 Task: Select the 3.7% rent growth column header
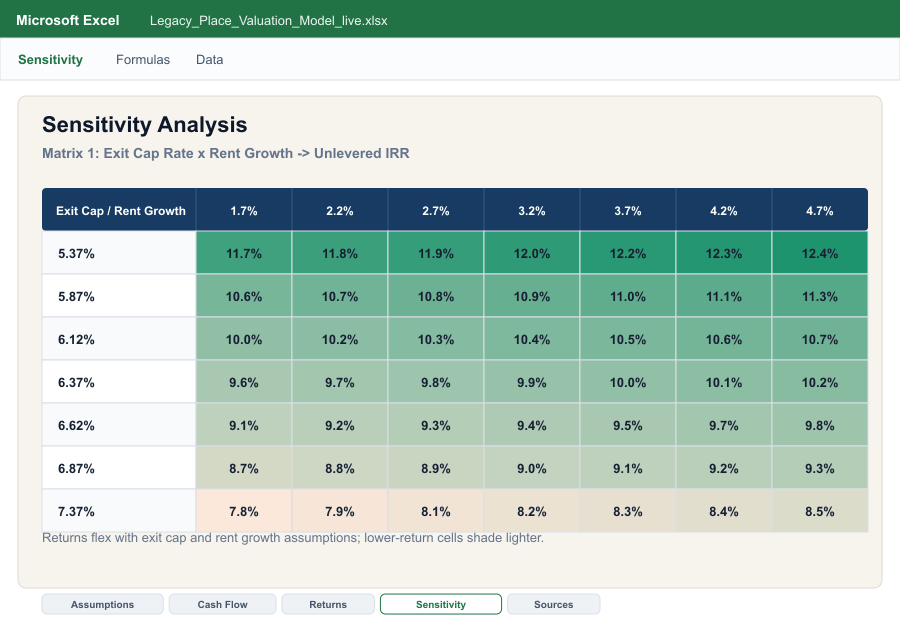pyautogui.click(x=628, y=210)
